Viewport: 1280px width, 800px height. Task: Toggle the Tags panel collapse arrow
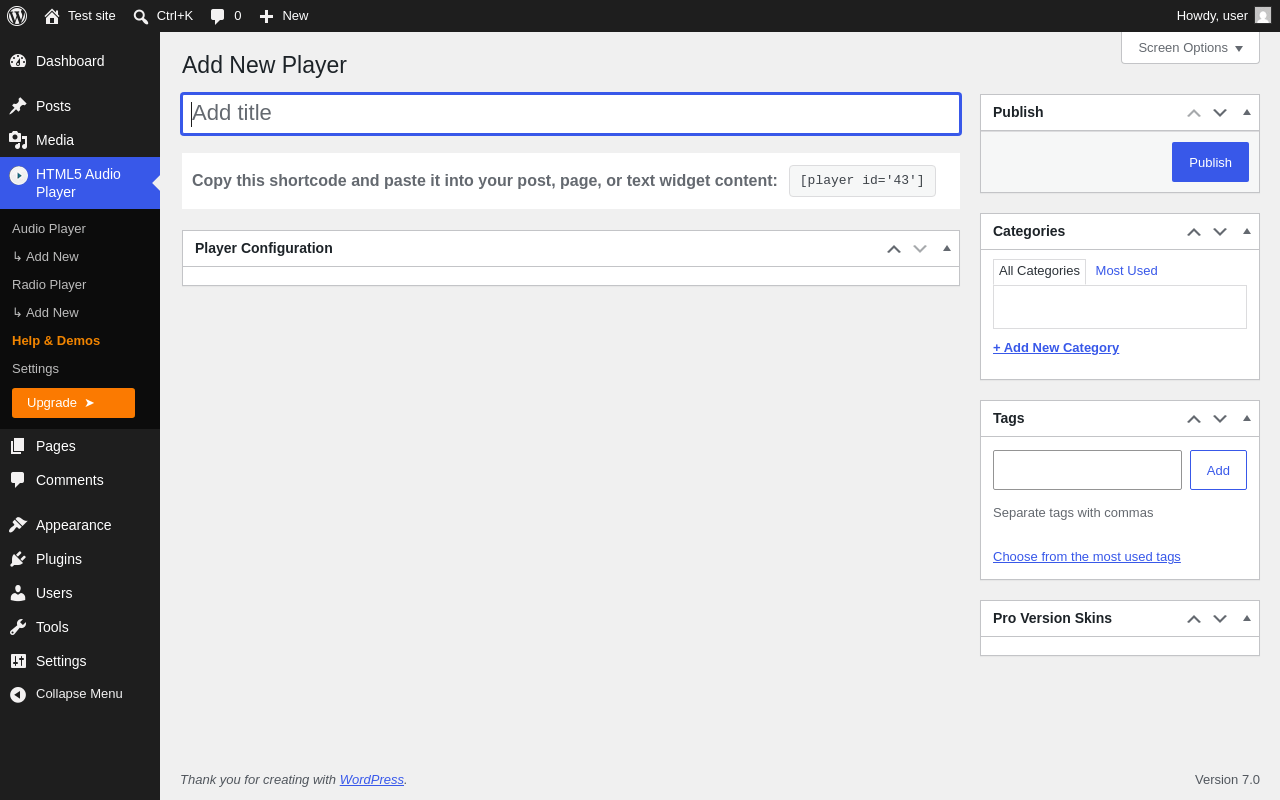pos(1247,418)
